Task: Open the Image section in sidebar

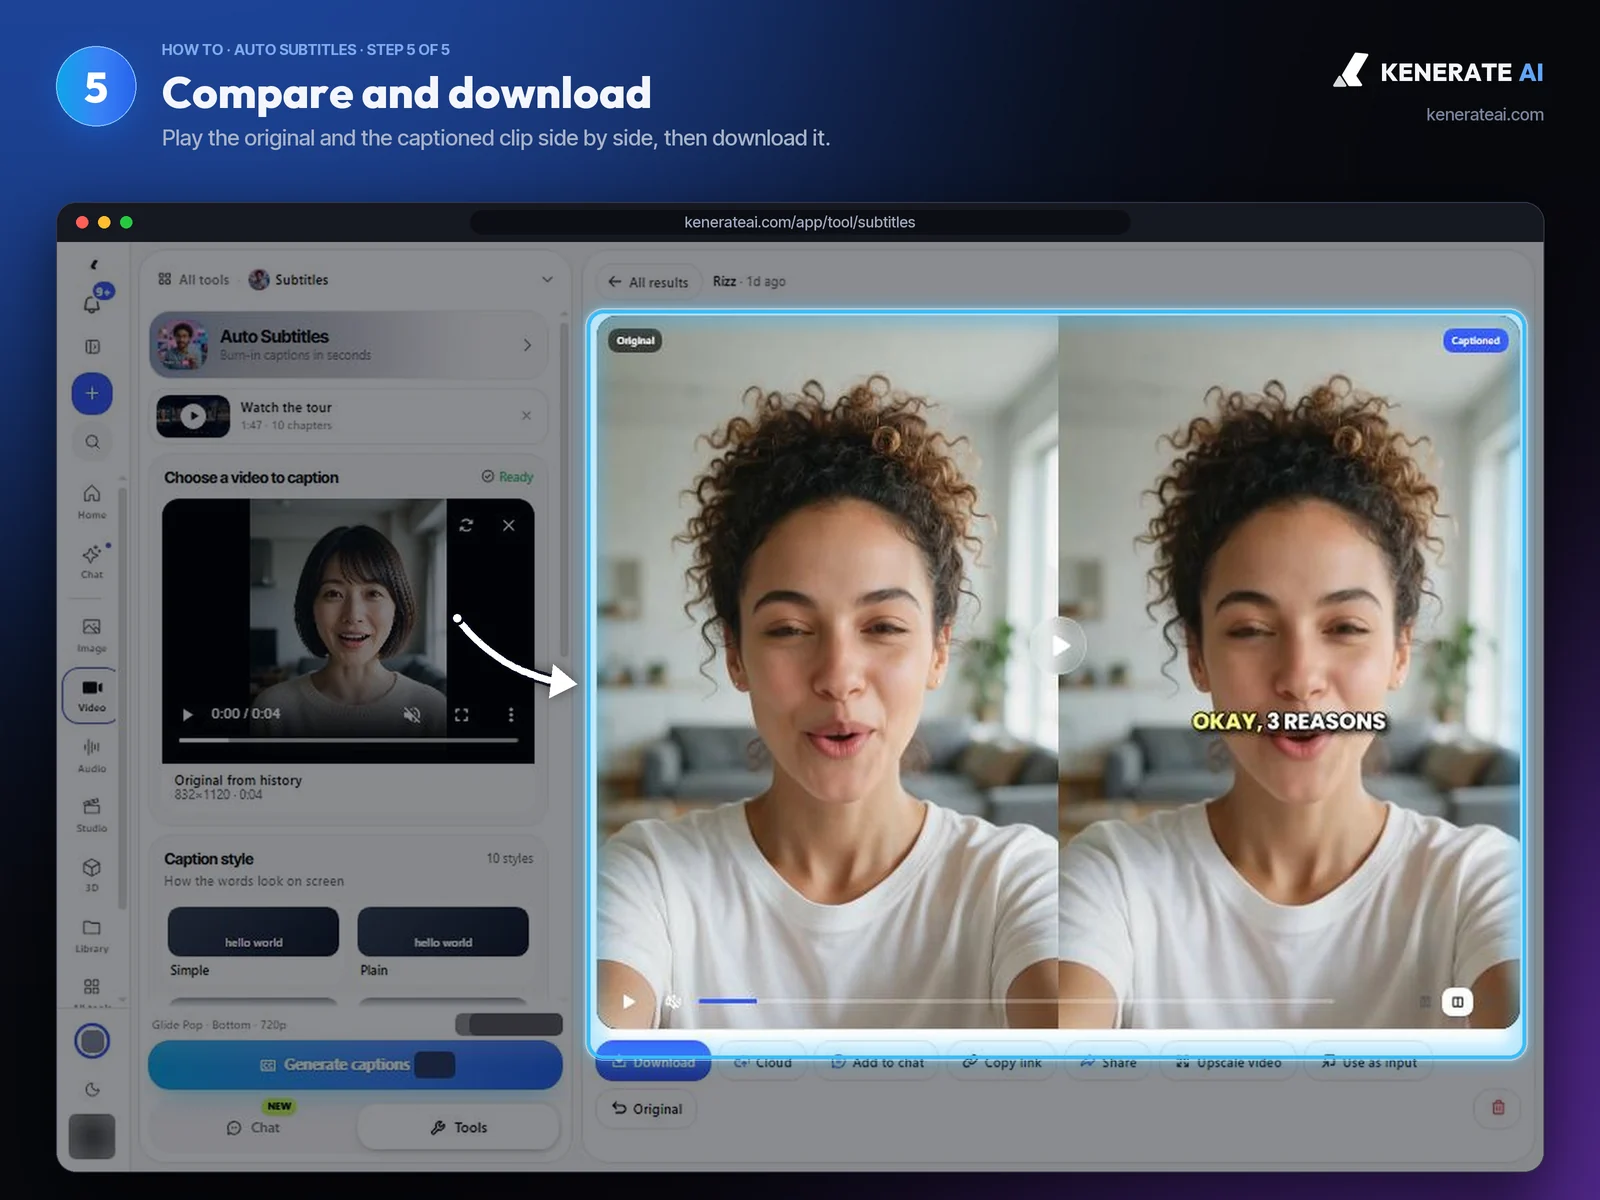Action: (92, 635)
